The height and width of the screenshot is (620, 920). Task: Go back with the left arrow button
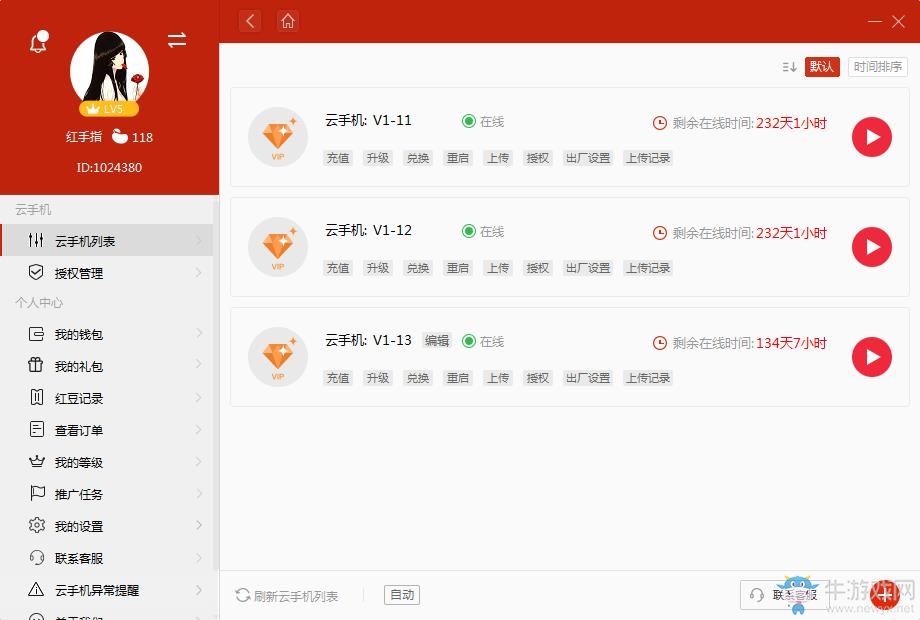[250, 21]
